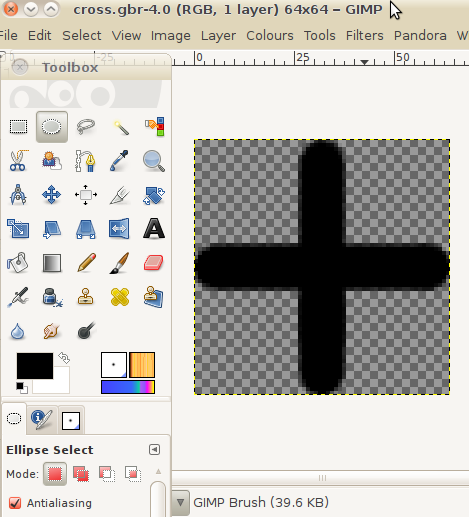Select the Paths tool

pos(86,161)
